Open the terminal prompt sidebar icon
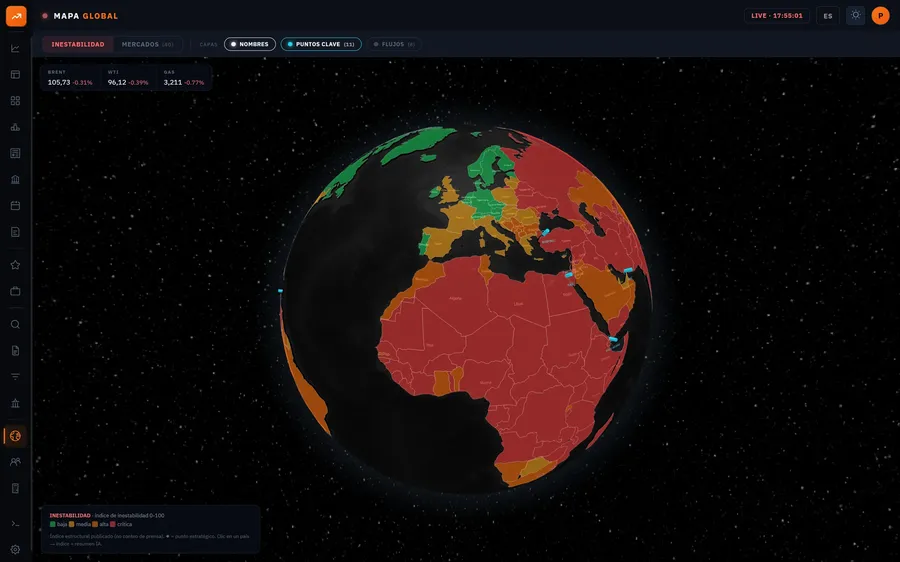The height and width of the screenshot is (562, 900). point(15,524)
